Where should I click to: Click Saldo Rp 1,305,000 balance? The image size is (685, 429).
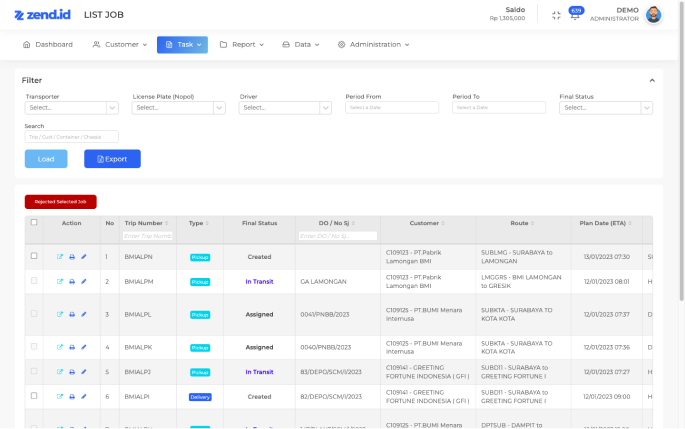[507, 14]
